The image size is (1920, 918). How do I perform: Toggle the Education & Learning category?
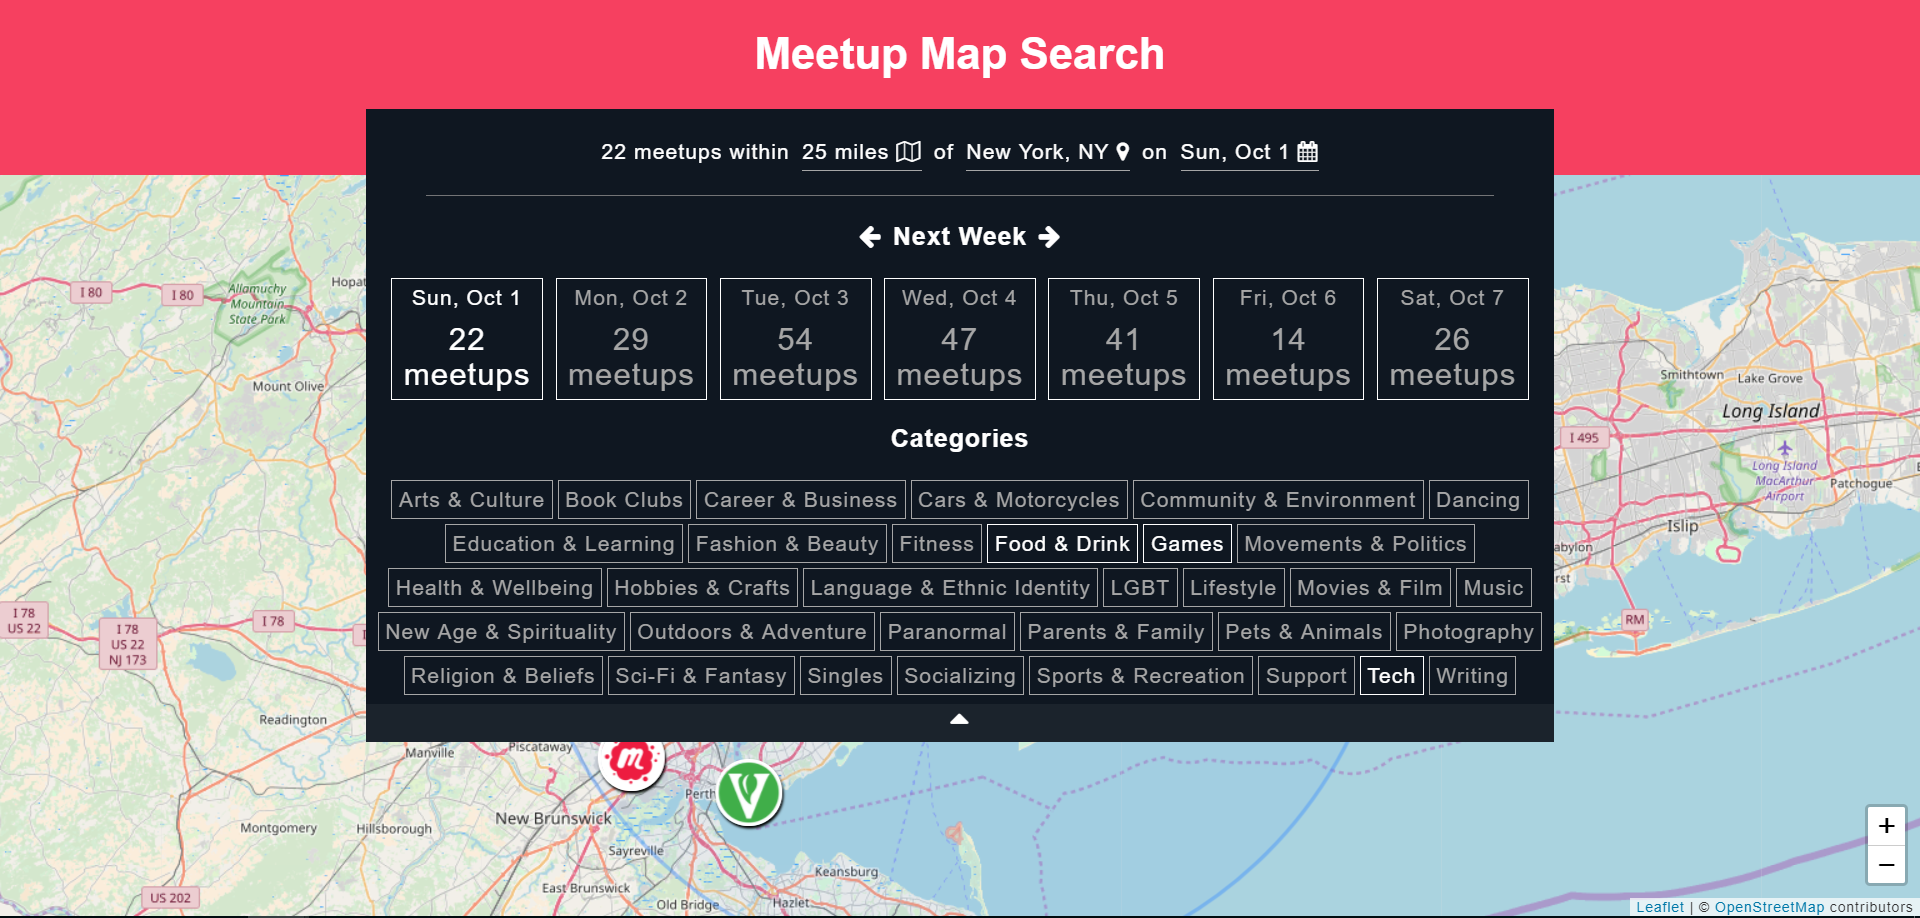(564, 544)
